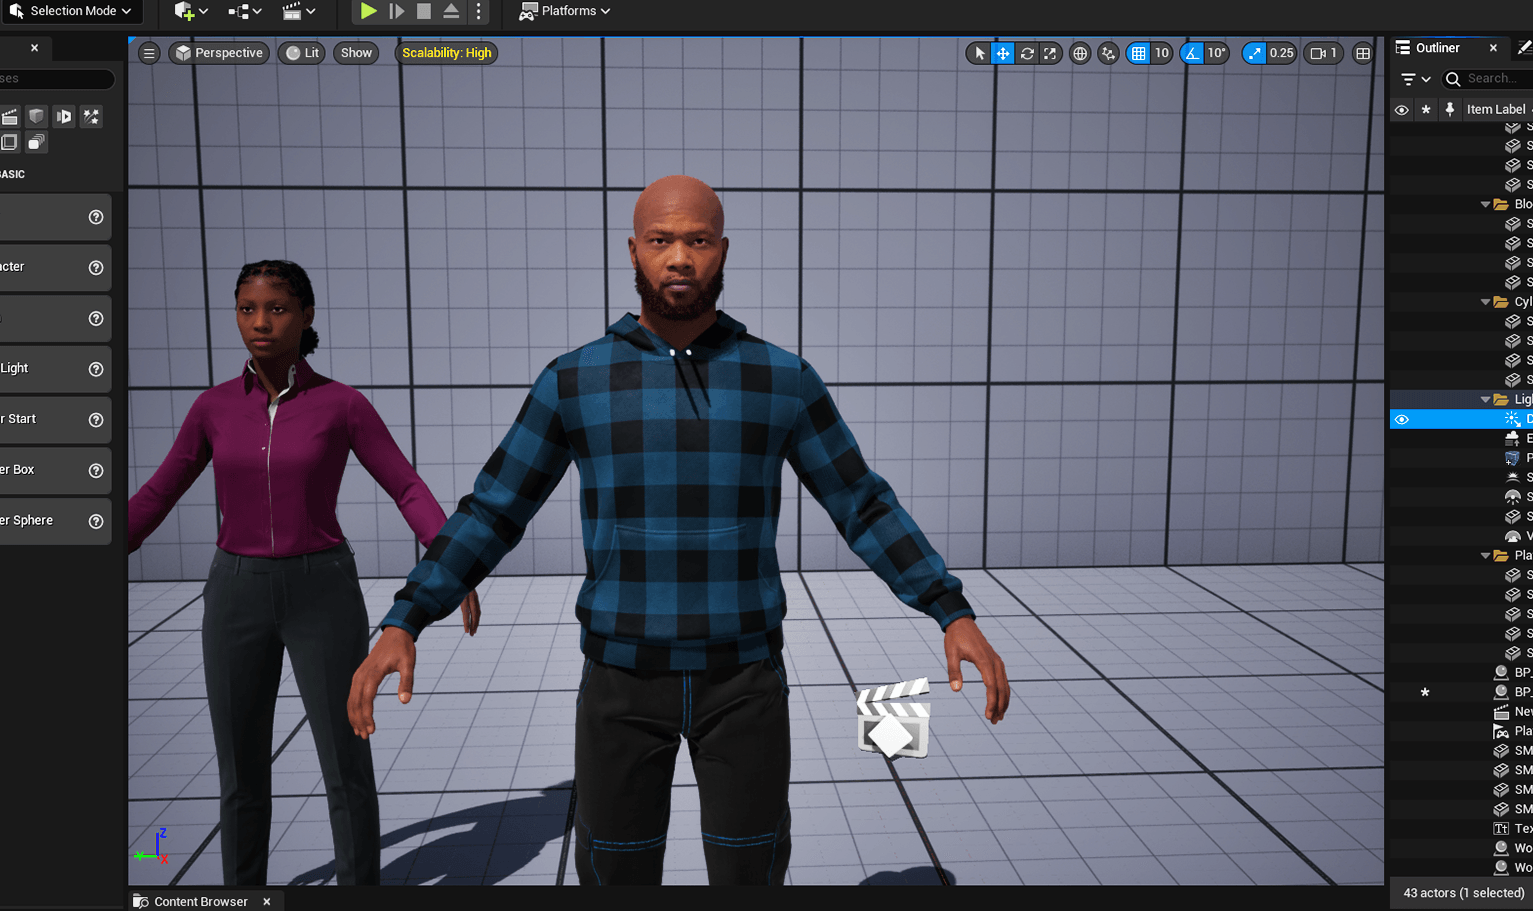Click the Outliner search field
This screenshot has height=911, width=1533.
click(x=1488, y=79)
